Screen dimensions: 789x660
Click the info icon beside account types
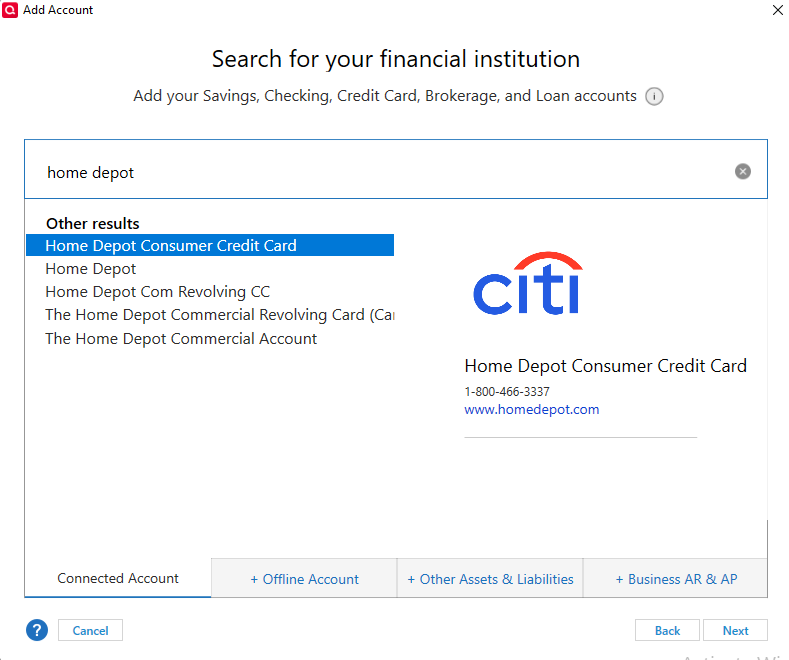click(x=654, y=96)
